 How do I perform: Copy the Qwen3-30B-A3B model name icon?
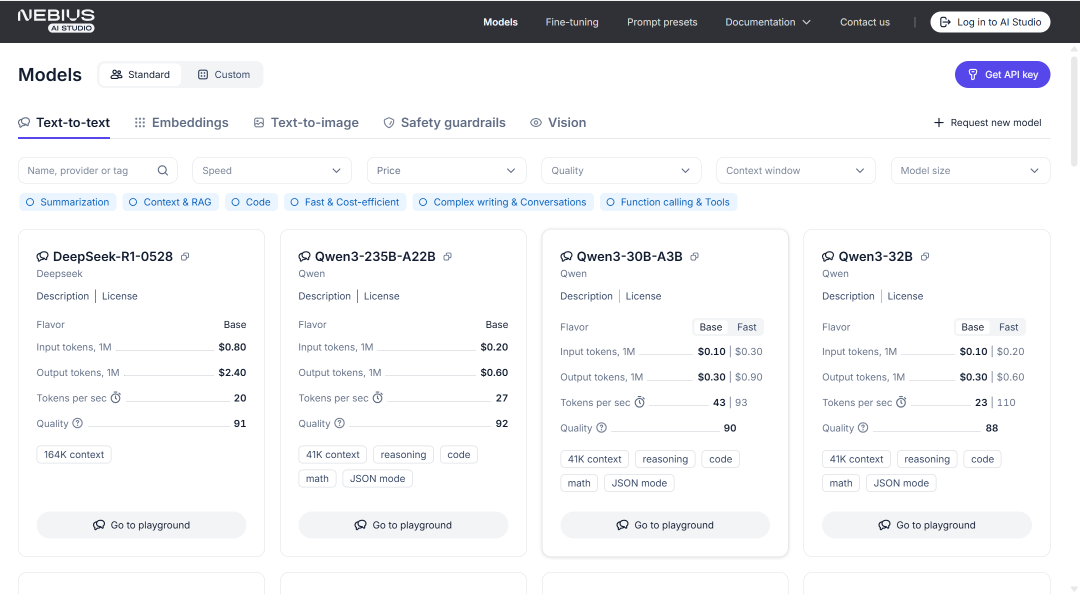pos(694,257)
